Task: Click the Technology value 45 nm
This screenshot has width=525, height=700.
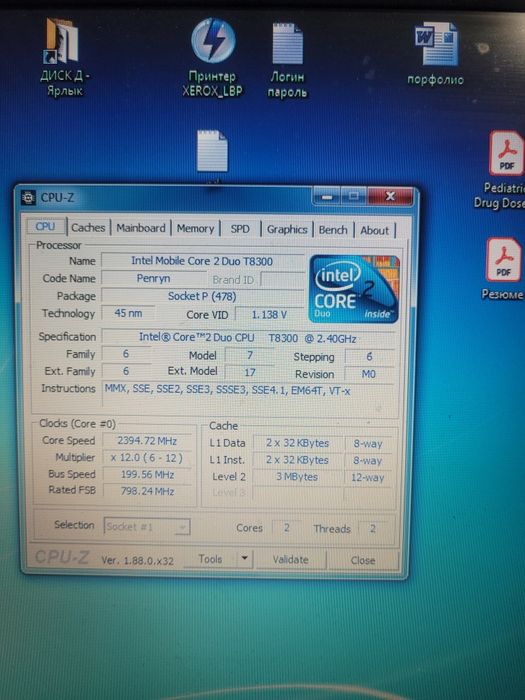Action: pyautogui.click(x=129, y=313)
